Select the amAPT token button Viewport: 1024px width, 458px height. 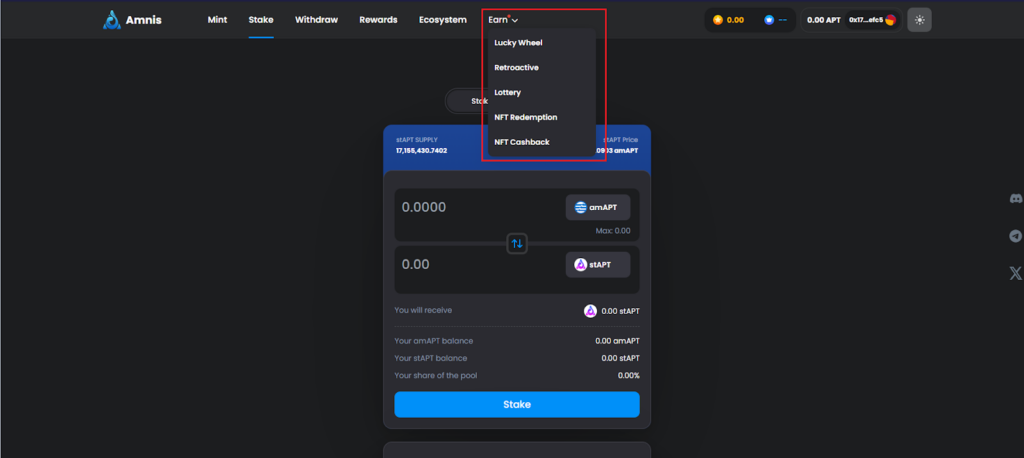[x=598, y=208]
